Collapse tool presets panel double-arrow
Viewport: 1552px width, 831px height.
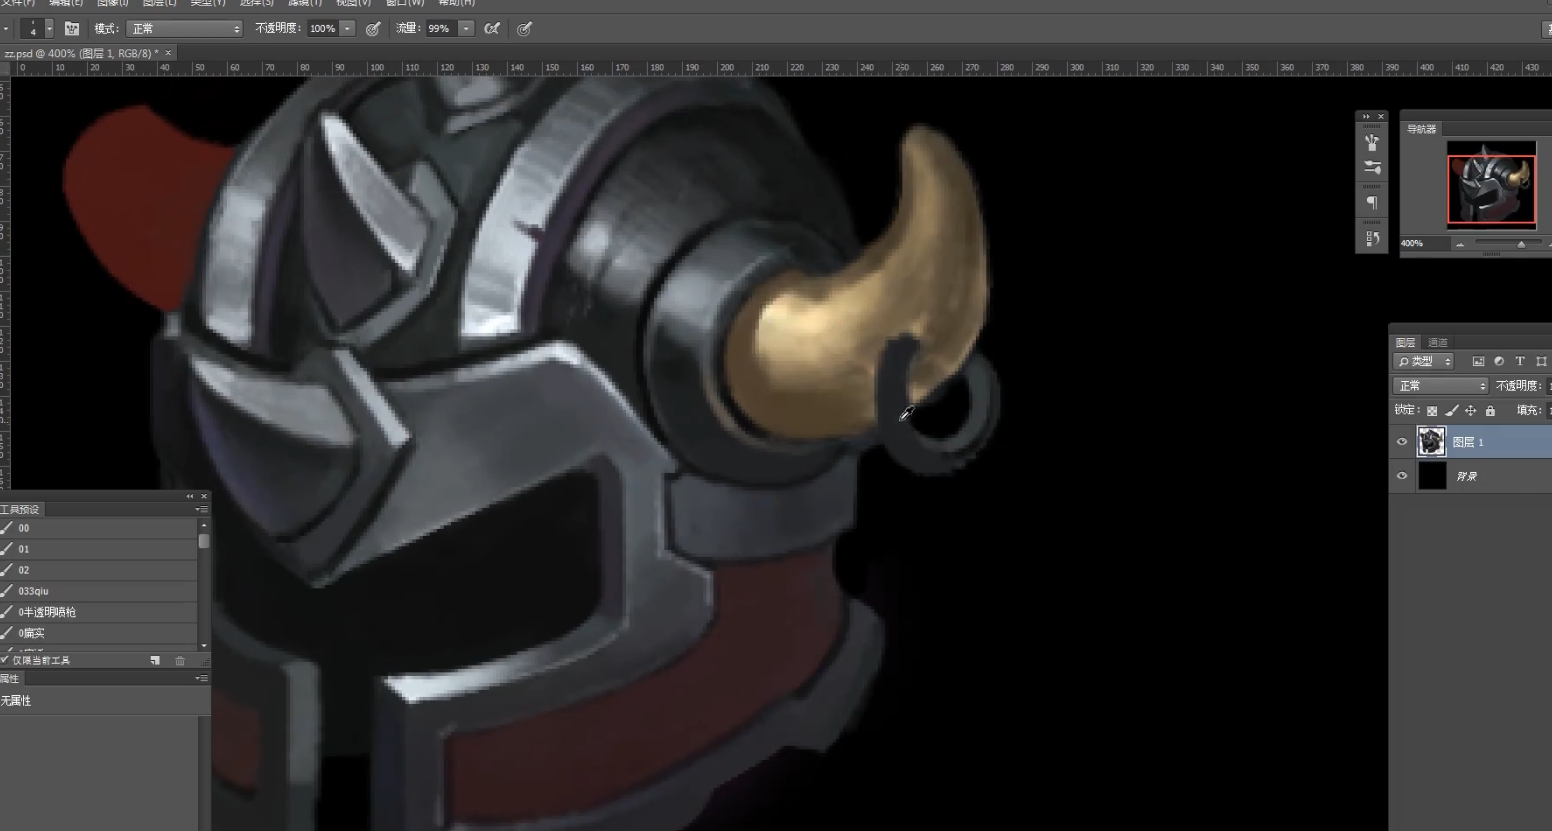pos(190,496)
